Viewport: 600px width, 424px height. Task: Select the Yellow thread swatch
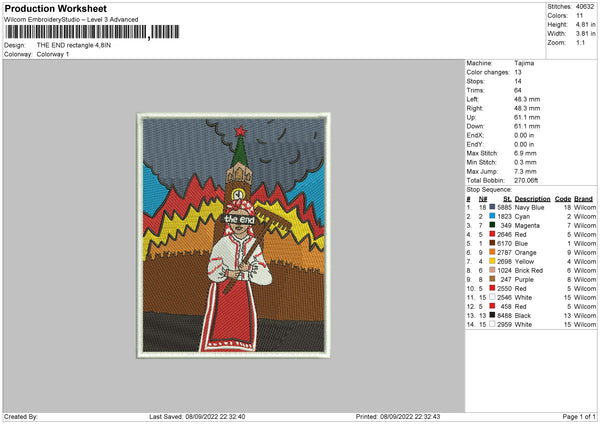pyautogui.click(x=492, y=261)
